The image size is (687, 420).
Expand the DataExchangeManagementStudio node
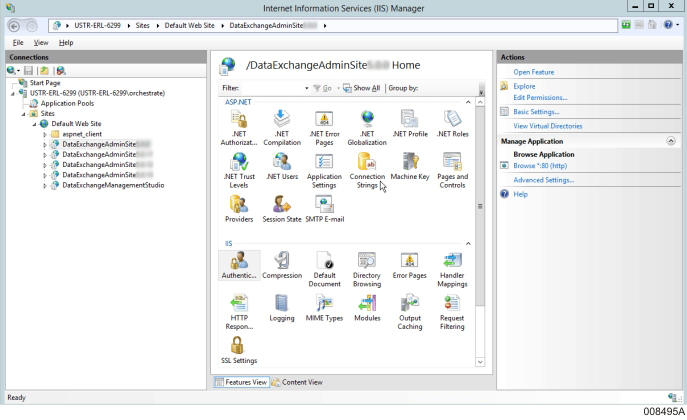coord(45,186)
